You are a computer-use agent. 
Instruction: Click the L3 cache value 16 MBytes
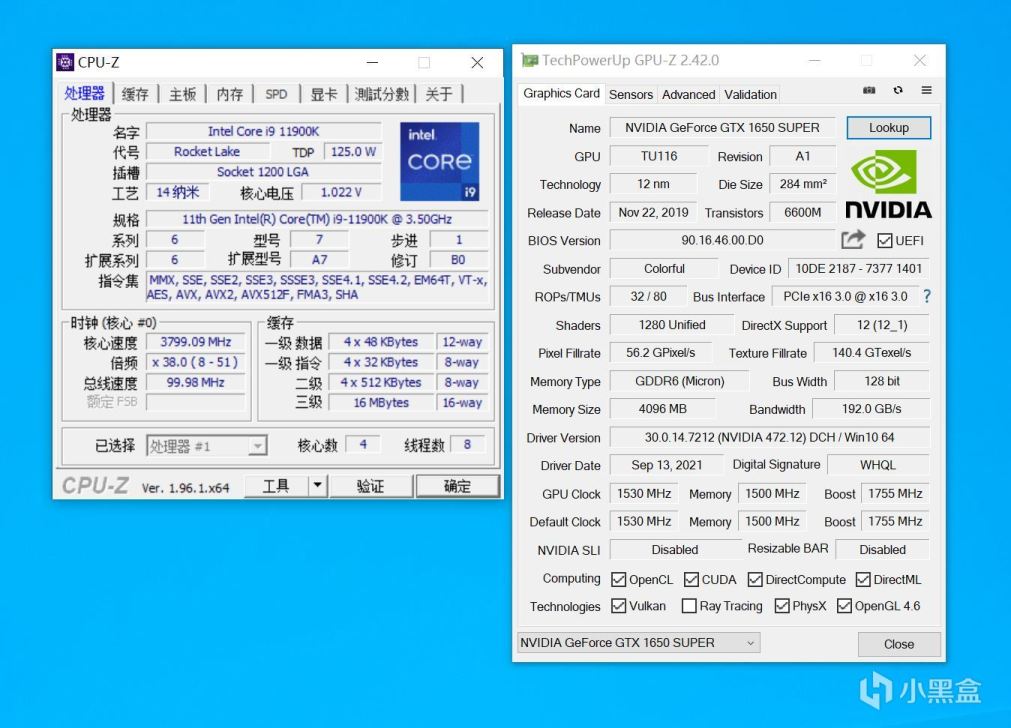point(380,402)
